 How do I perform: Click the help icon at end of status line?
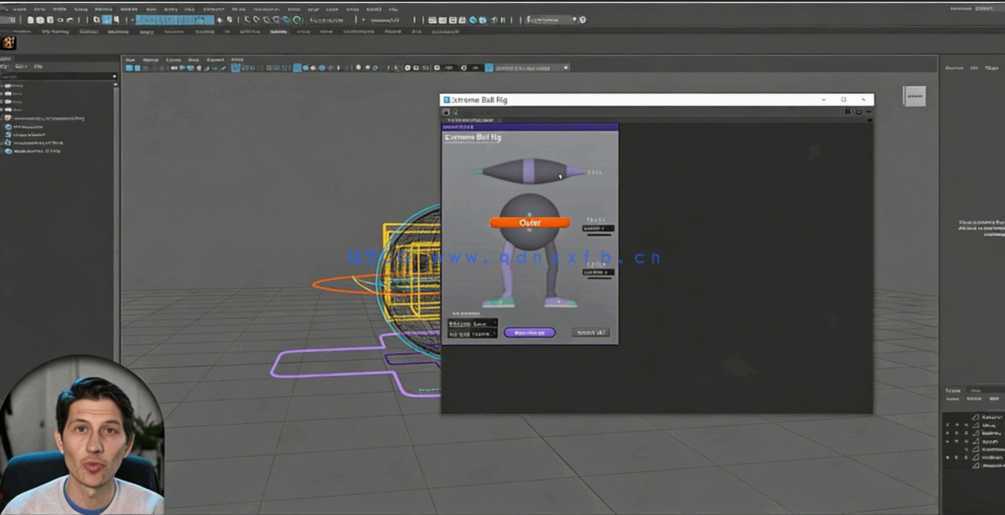click(x=583, y=20)
